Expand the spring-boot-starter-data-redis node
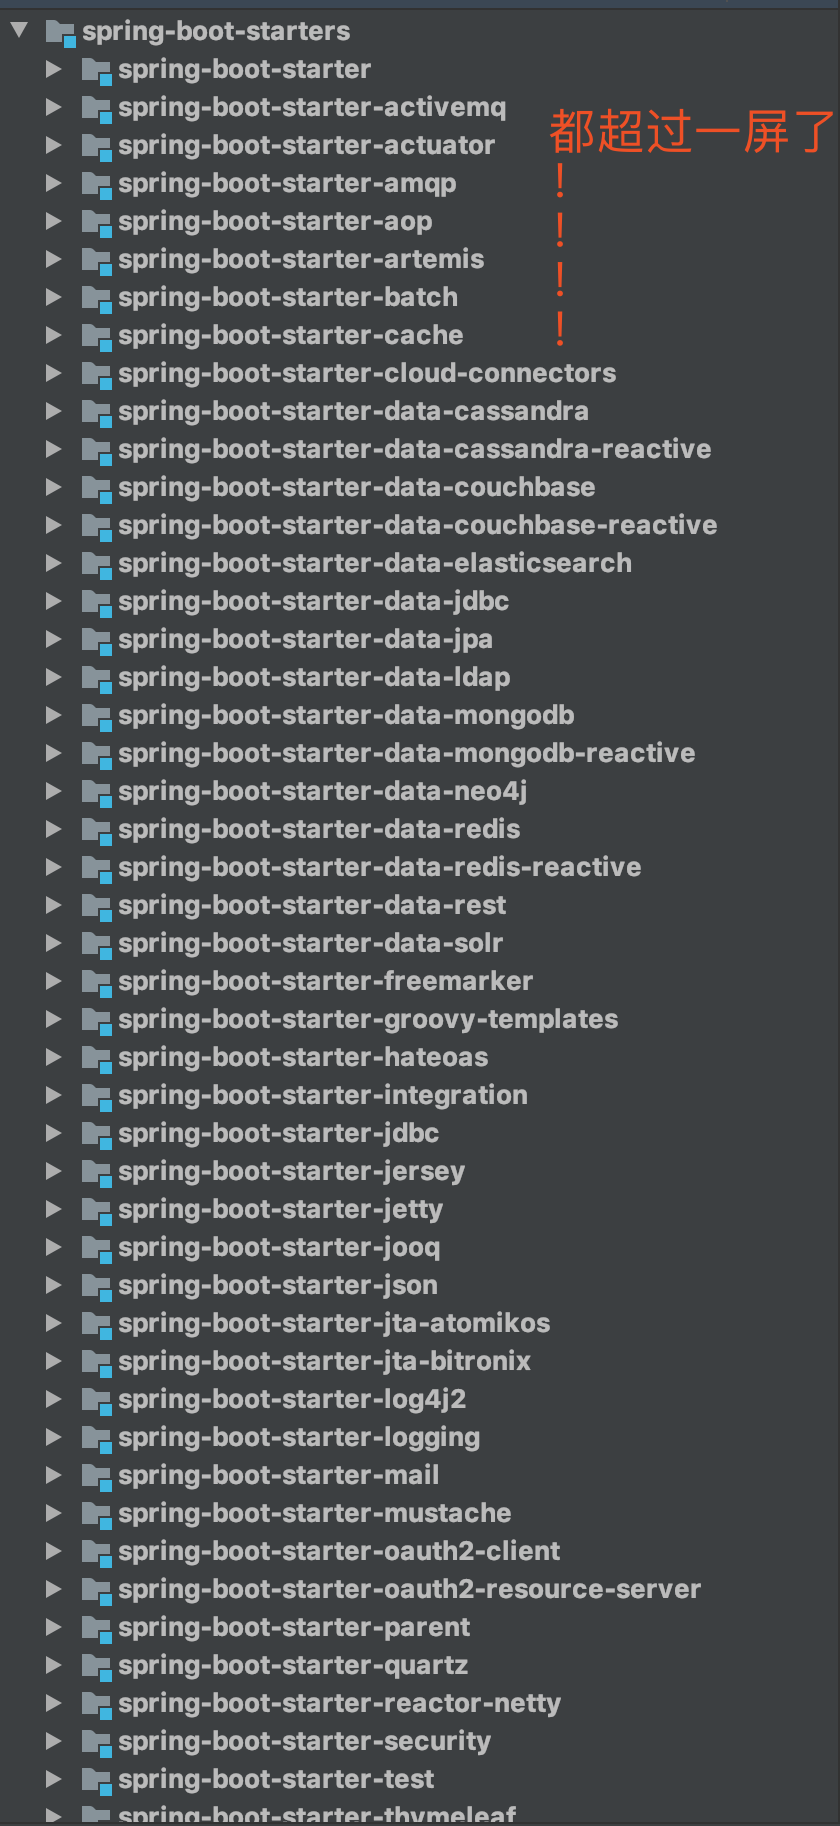 (54, 829)
